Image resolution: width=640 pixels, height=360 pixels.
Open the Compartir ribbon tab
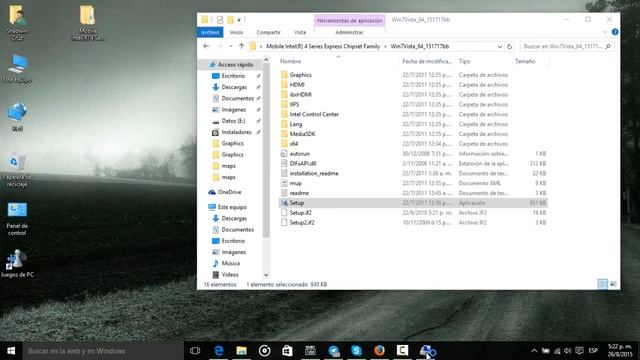point(268,32)
